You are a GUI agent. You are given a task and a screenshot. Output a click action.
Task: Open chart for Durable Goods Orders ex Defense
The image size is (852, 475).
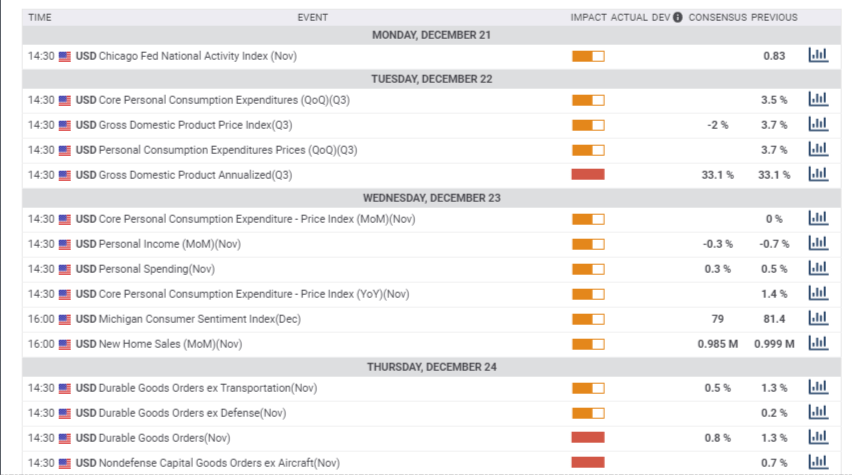(x=818, y=412)
